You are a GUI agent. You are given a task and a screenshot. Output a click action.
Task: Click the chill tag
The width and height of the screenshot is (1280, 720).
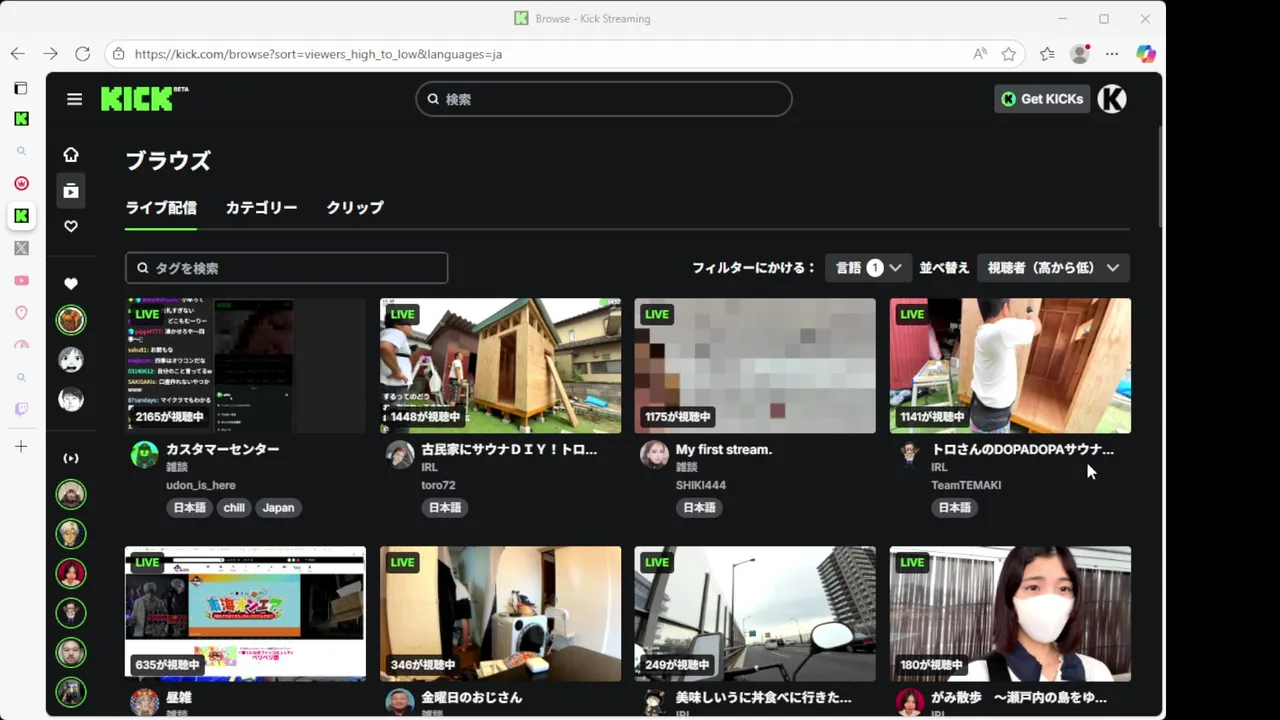click(x=234, y=508)
